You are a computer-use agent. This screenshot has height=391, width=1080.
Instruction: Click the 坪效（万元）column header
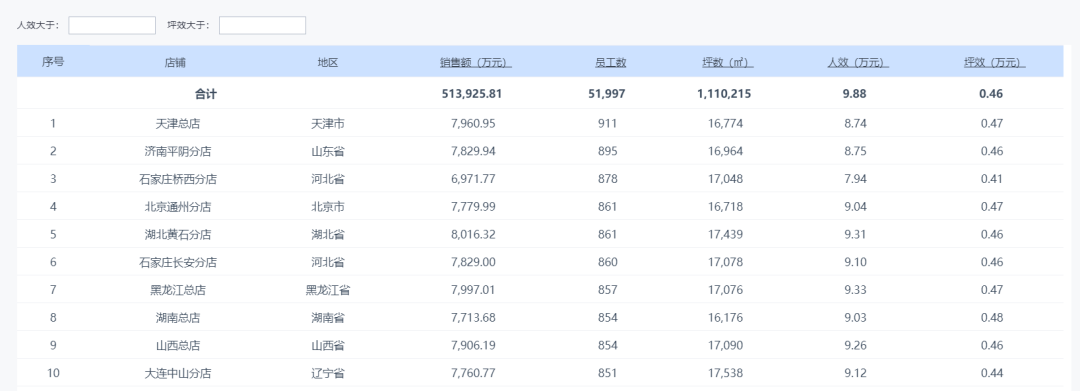coord(994,62)
